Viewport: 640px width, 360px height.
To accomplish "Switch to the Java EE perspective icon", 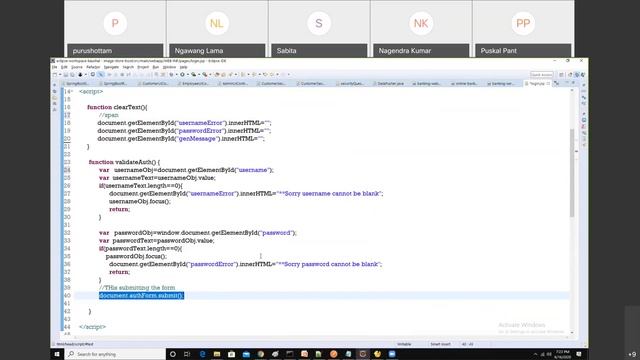I will [577, 75].
